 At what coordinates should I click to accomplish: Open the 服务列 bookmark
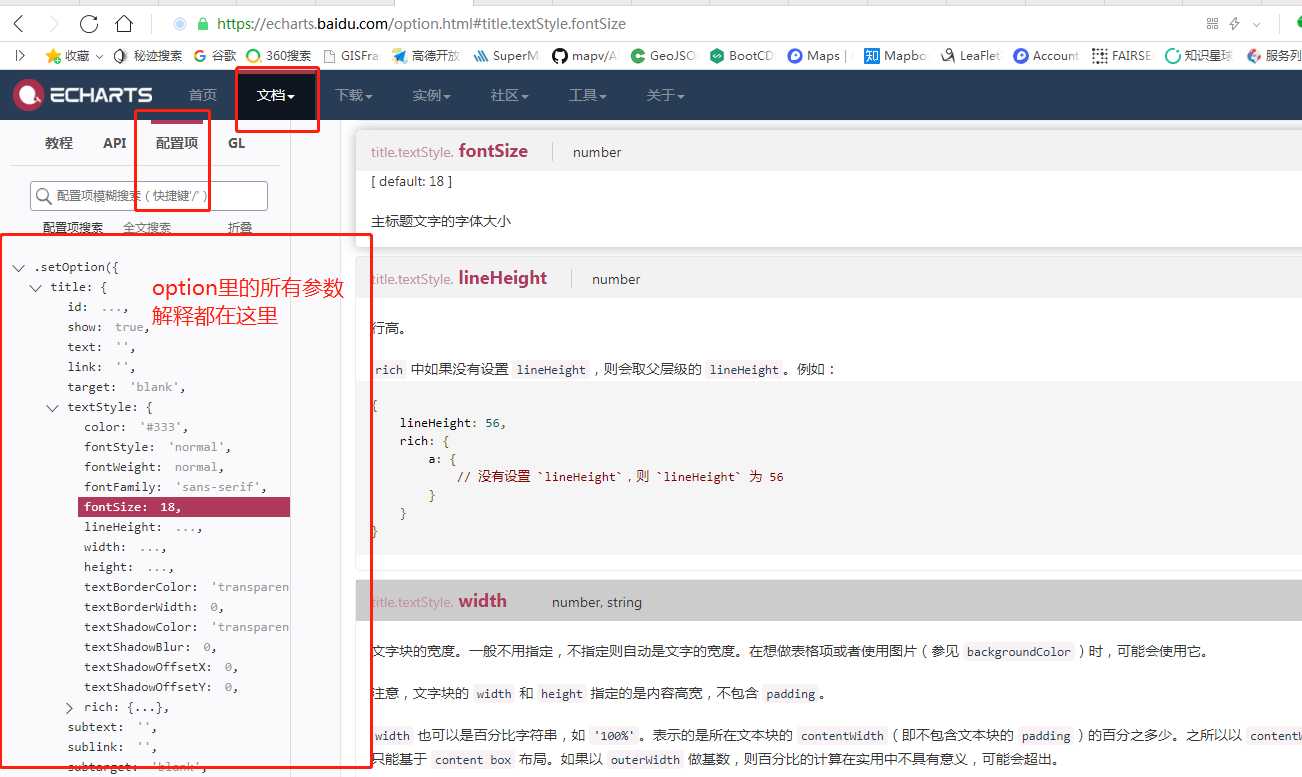[1274, 56]
